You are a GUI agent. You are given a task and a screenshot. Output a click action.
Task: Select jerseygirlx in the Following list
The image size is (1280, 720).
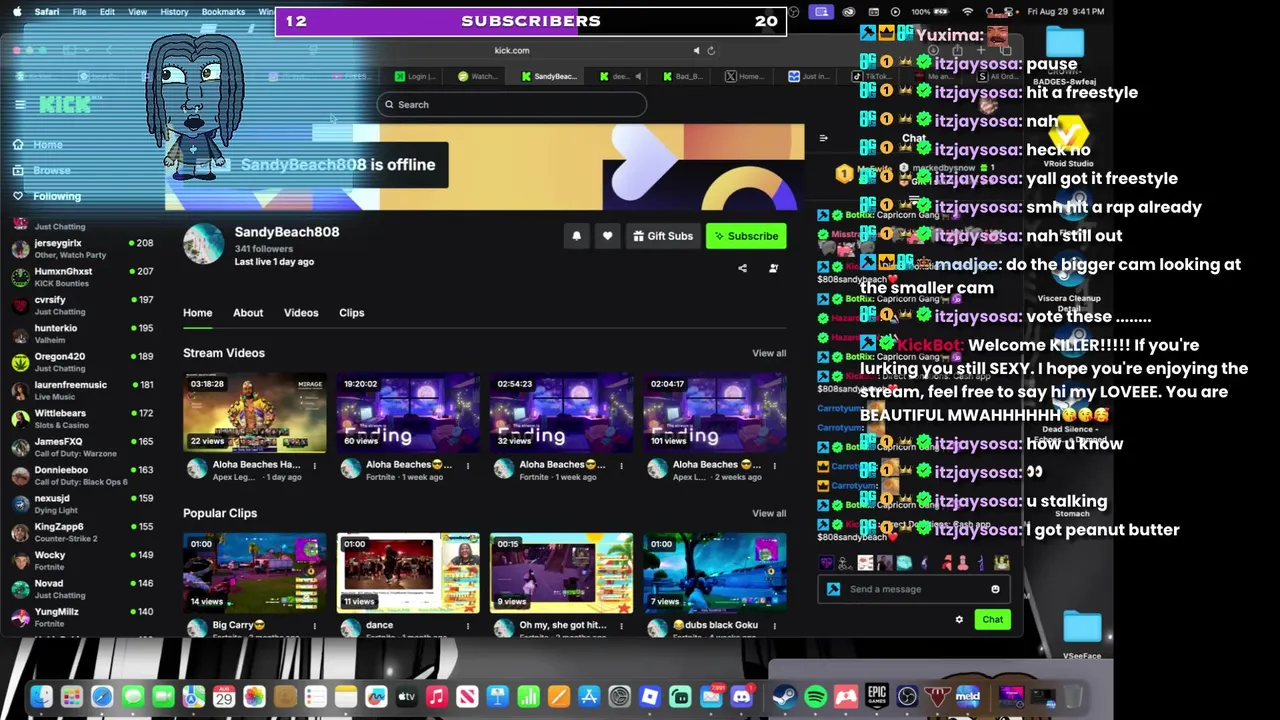(x=80, y=248)
